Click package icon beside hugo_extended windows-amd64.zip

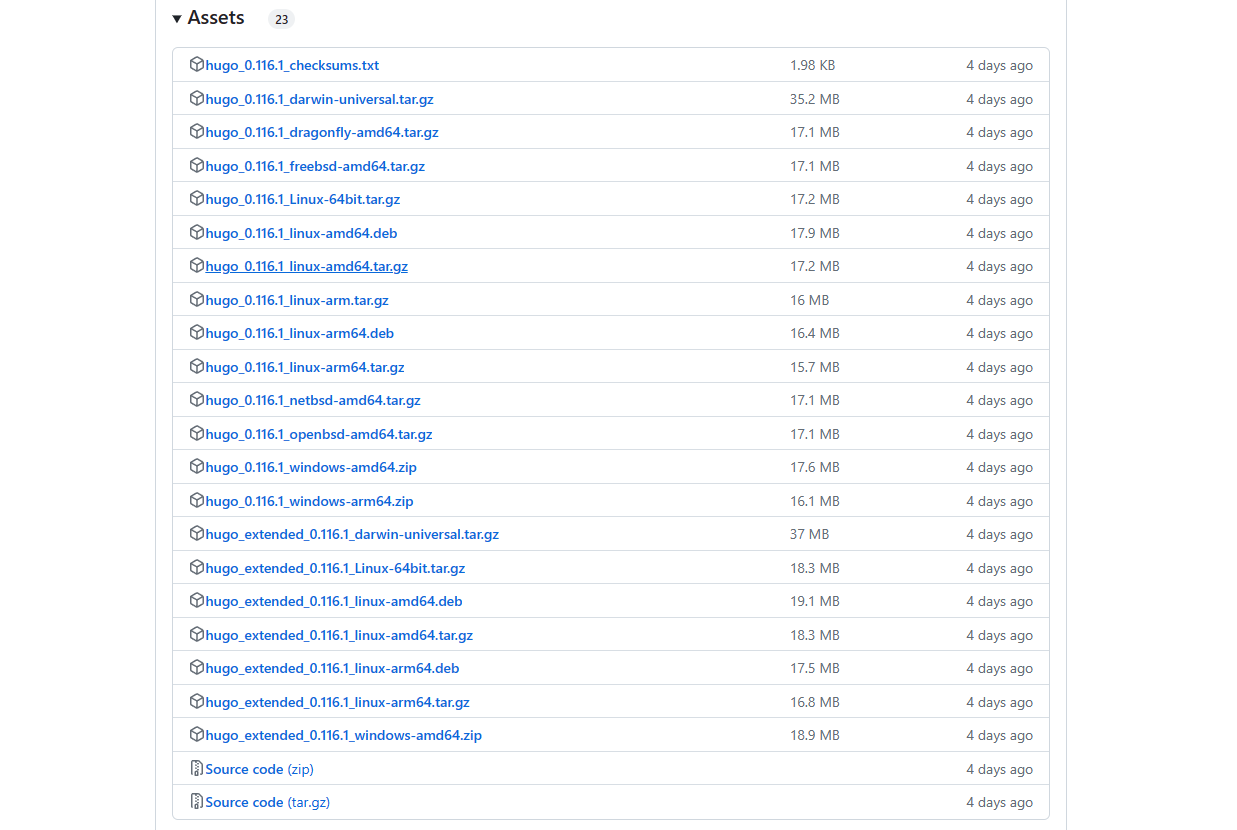197,735
